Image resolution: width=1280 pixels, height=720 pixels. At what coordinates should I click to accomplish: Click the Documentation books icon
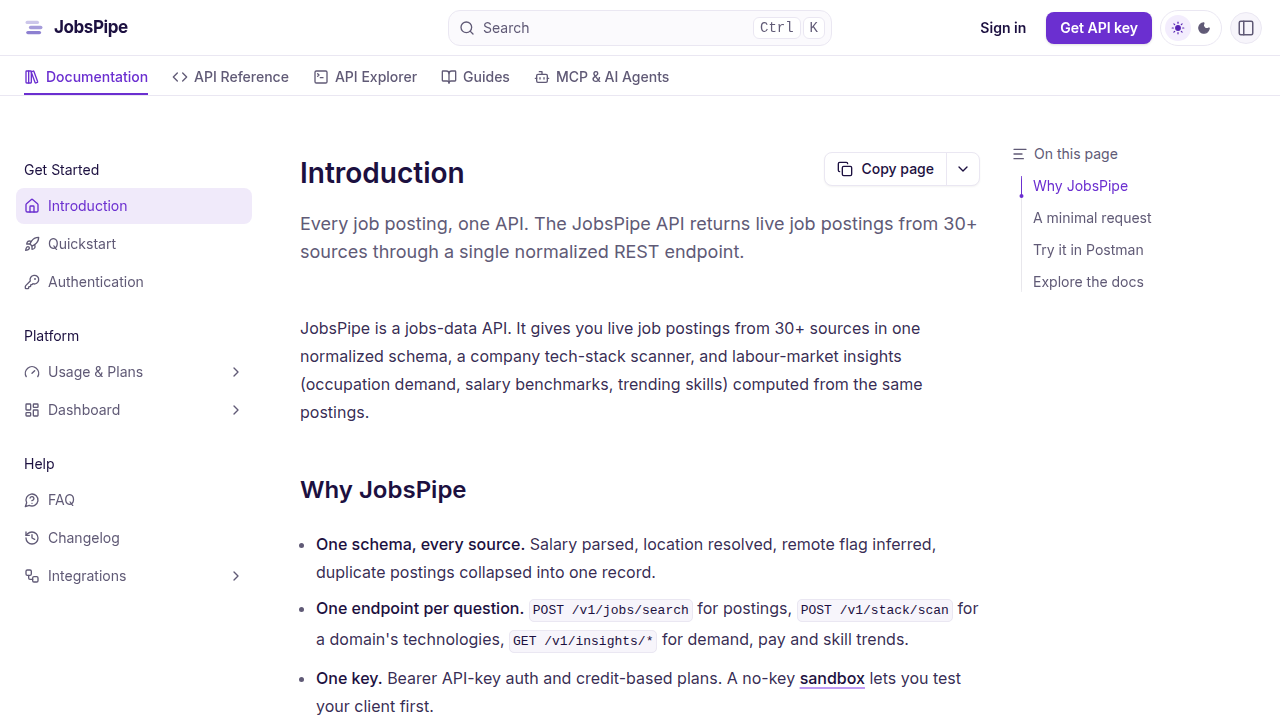coord(32,77)
